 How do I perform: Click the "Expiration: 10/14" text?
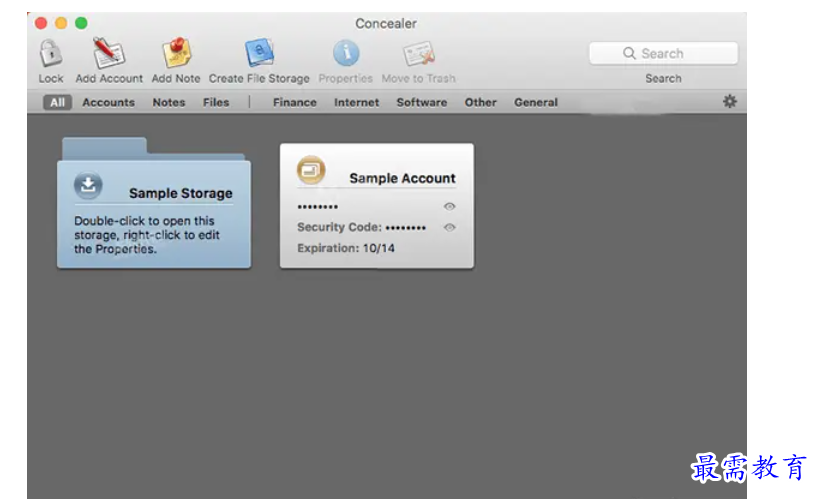pyautogui.click(x=346, y=248)
